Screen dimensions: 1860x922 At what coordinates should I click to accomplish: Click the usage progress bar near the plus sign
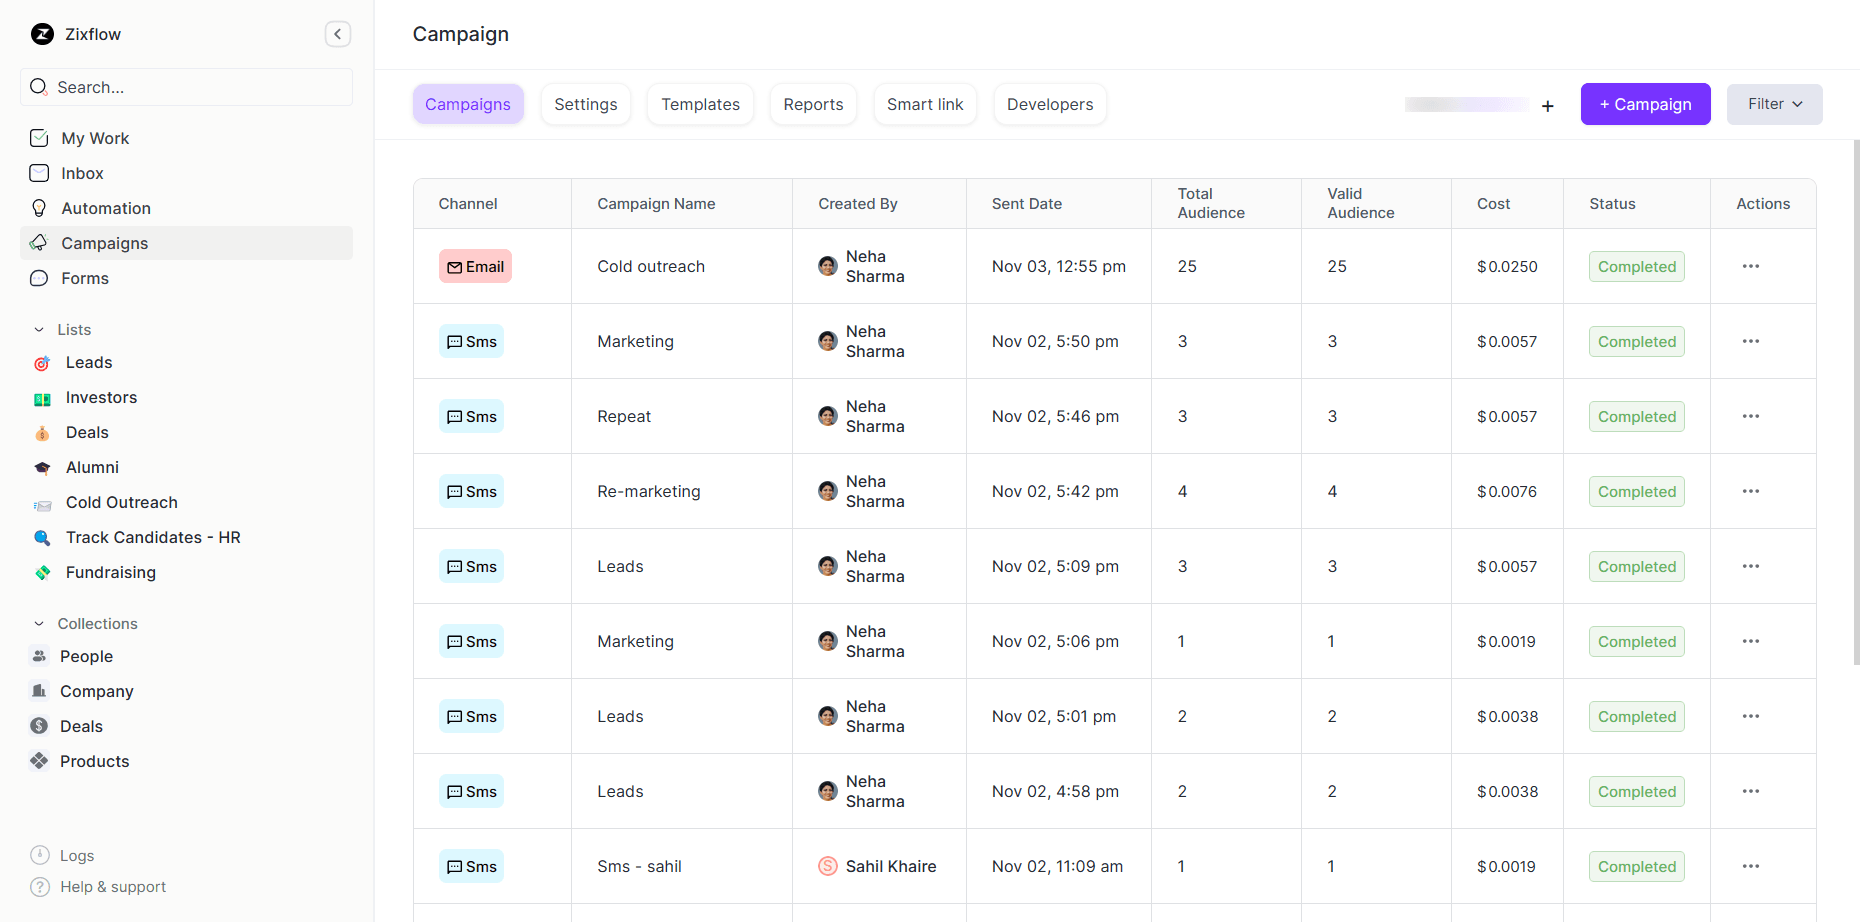tap(1465, 104)
